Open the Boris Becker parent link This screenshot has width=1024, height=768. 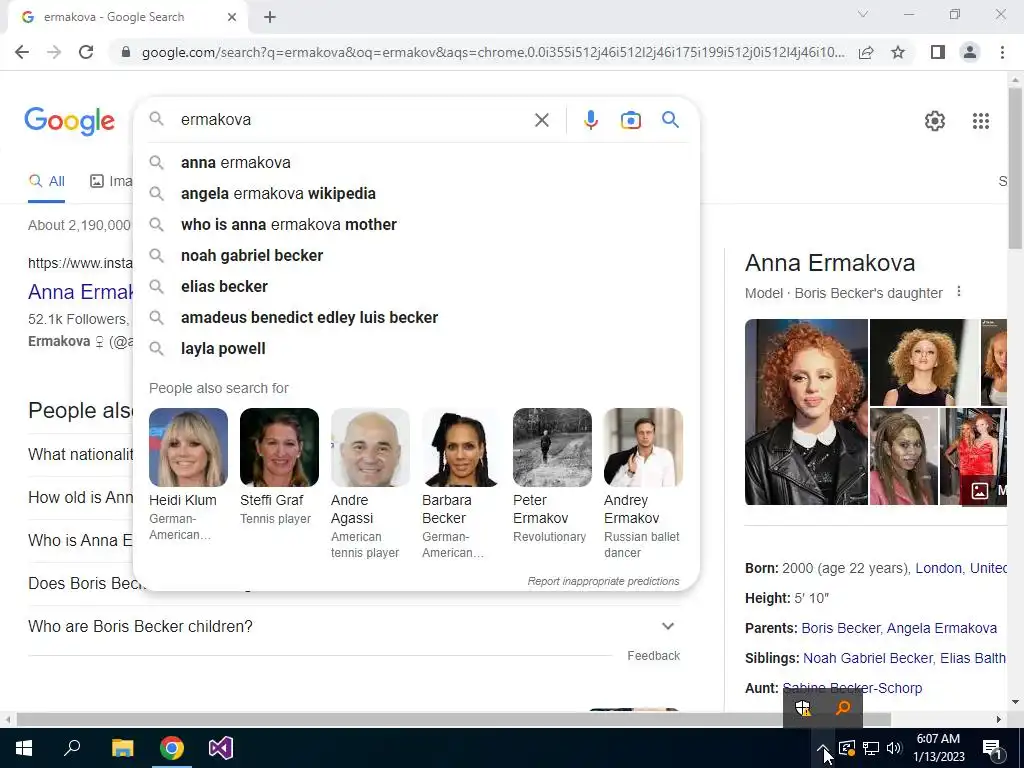click(840, 628)
